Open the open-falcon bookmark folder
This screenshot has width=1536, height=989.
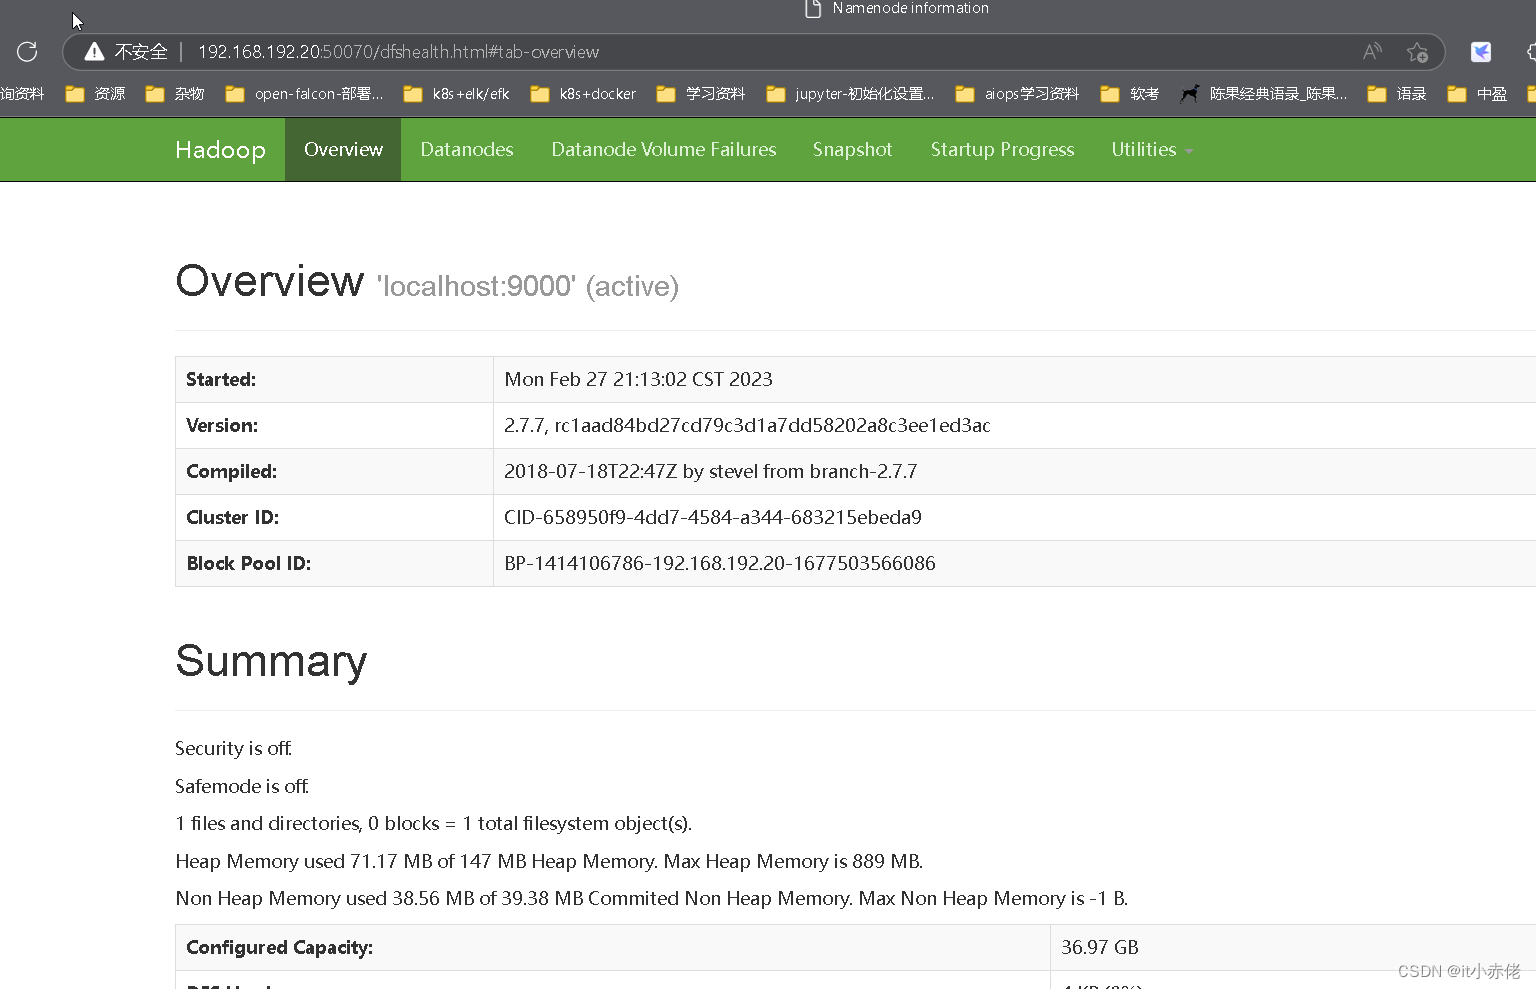point(304,94)
